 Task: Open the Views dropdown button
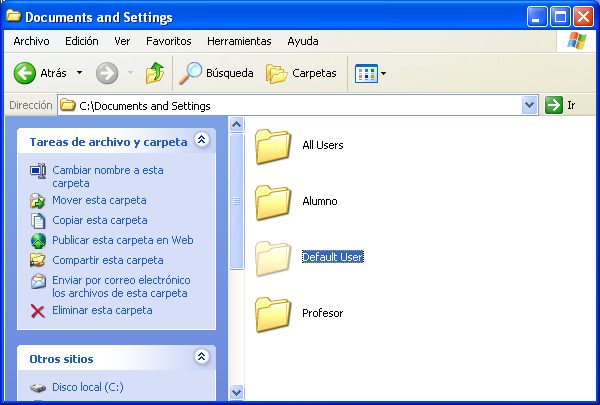pyautogui.click(x=371, y=73)
